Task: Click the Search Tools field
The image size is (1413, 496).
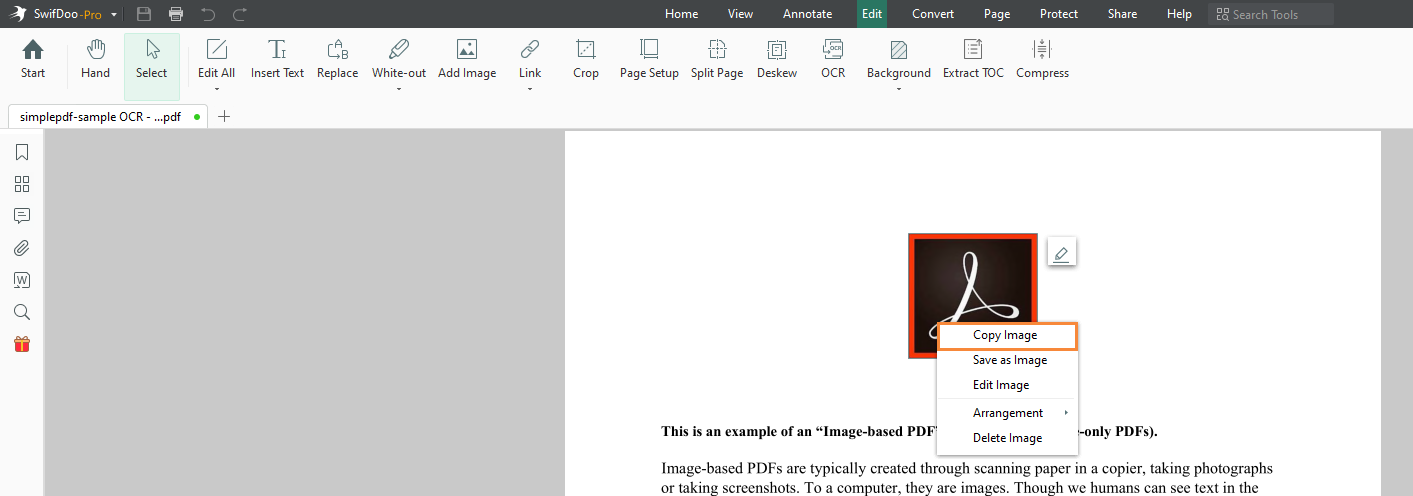Action: tap(1270, 14)
